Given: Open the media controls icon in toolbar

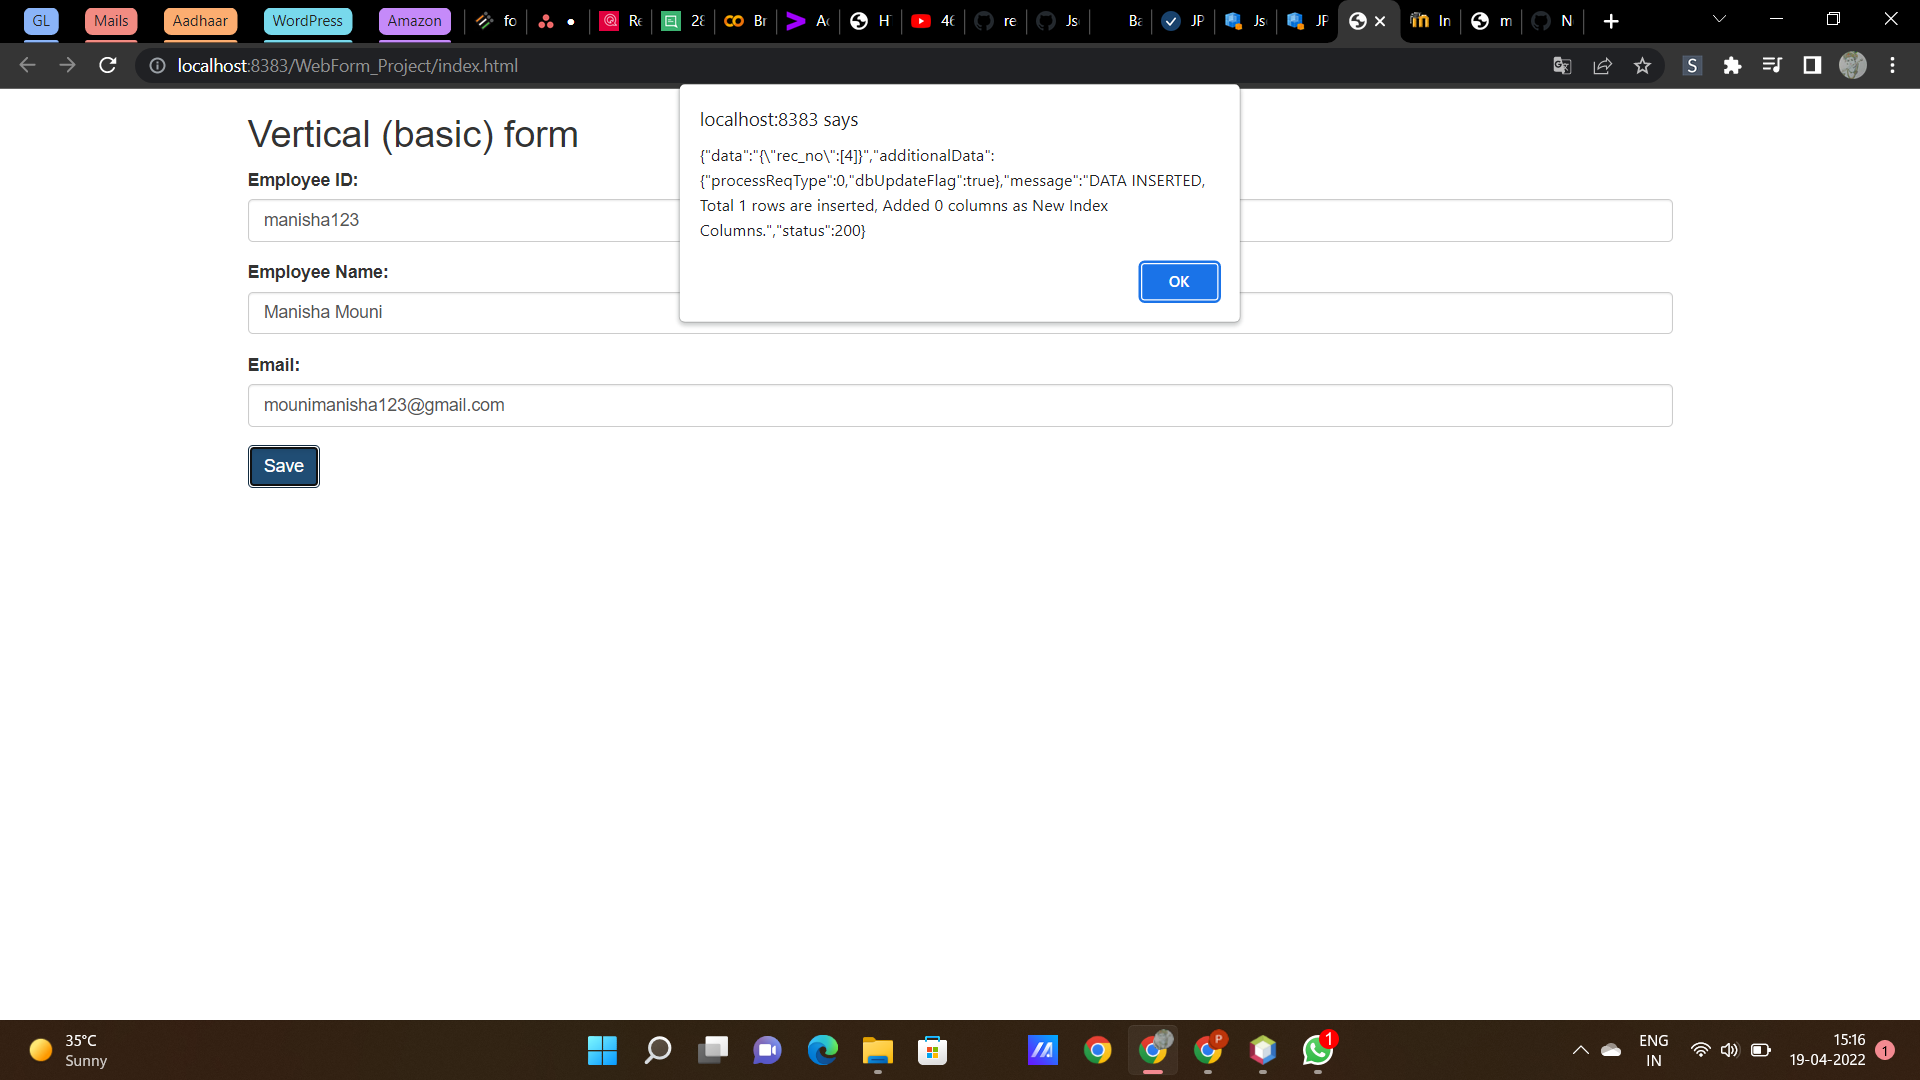Looking at the screenshot, I should pyautogui.click(x=1772, y=65).
